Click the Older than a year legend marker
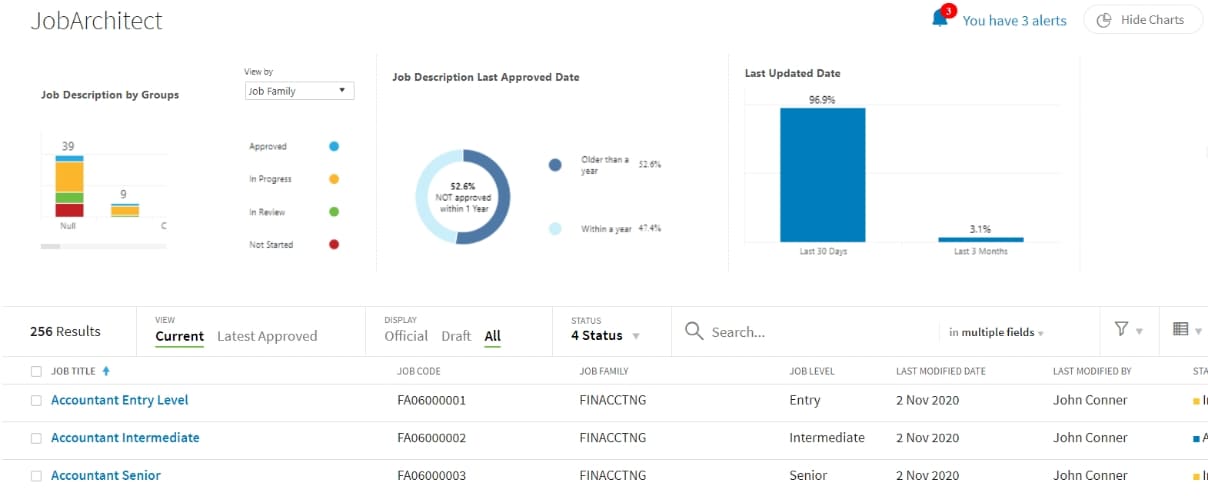This screenshot has width=1208, height=496. click(x=555, y=165)
